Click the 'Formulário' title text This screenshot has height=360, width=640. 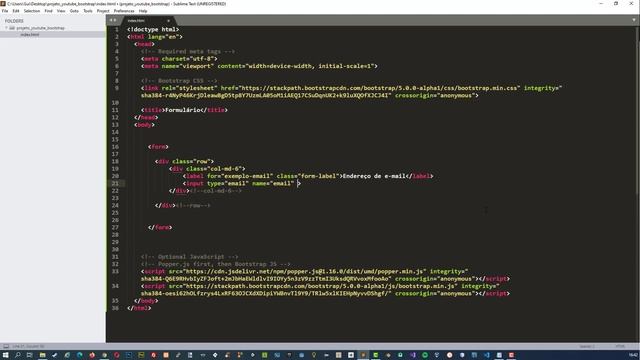coord(182,110)
